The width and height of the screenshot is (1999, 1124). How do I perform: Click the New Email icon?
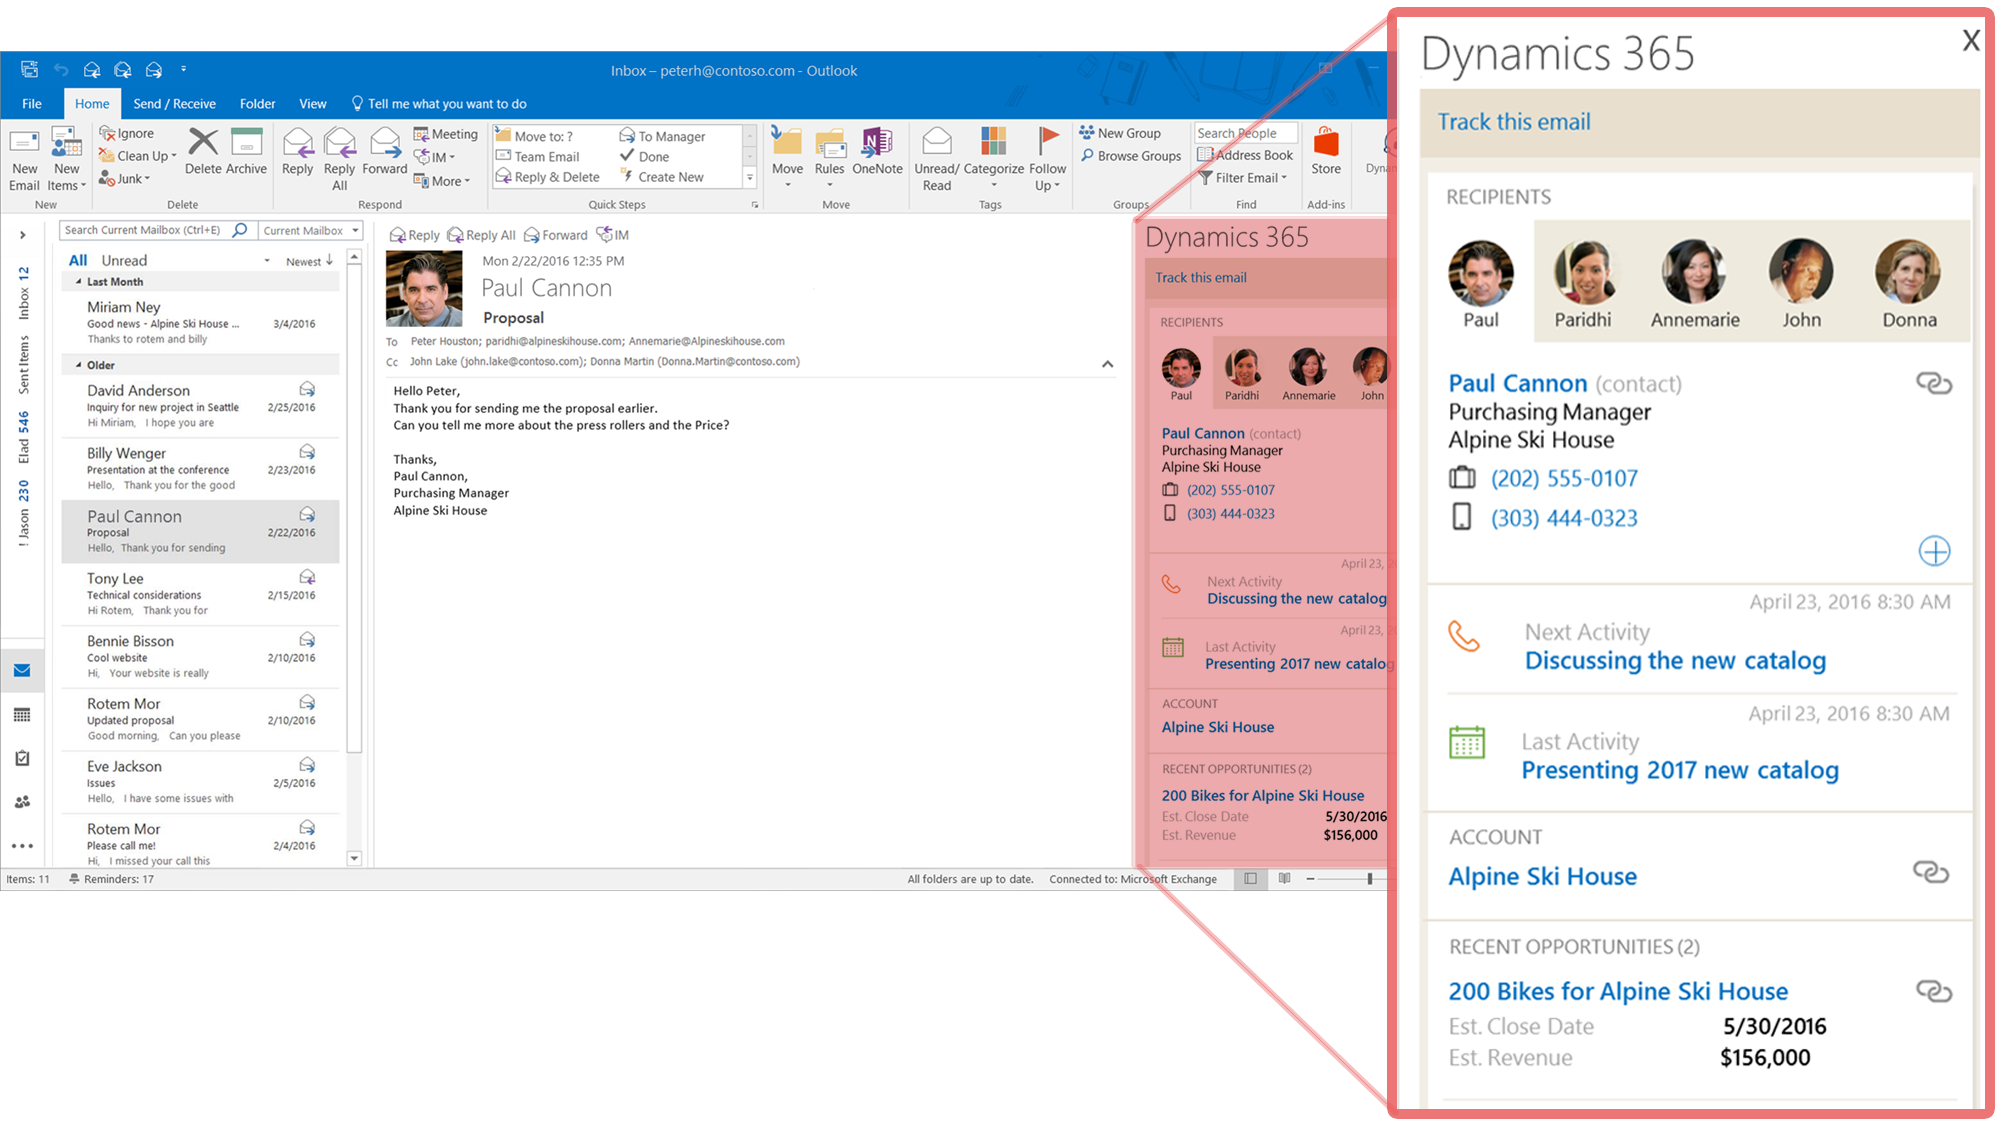point(24,143)
